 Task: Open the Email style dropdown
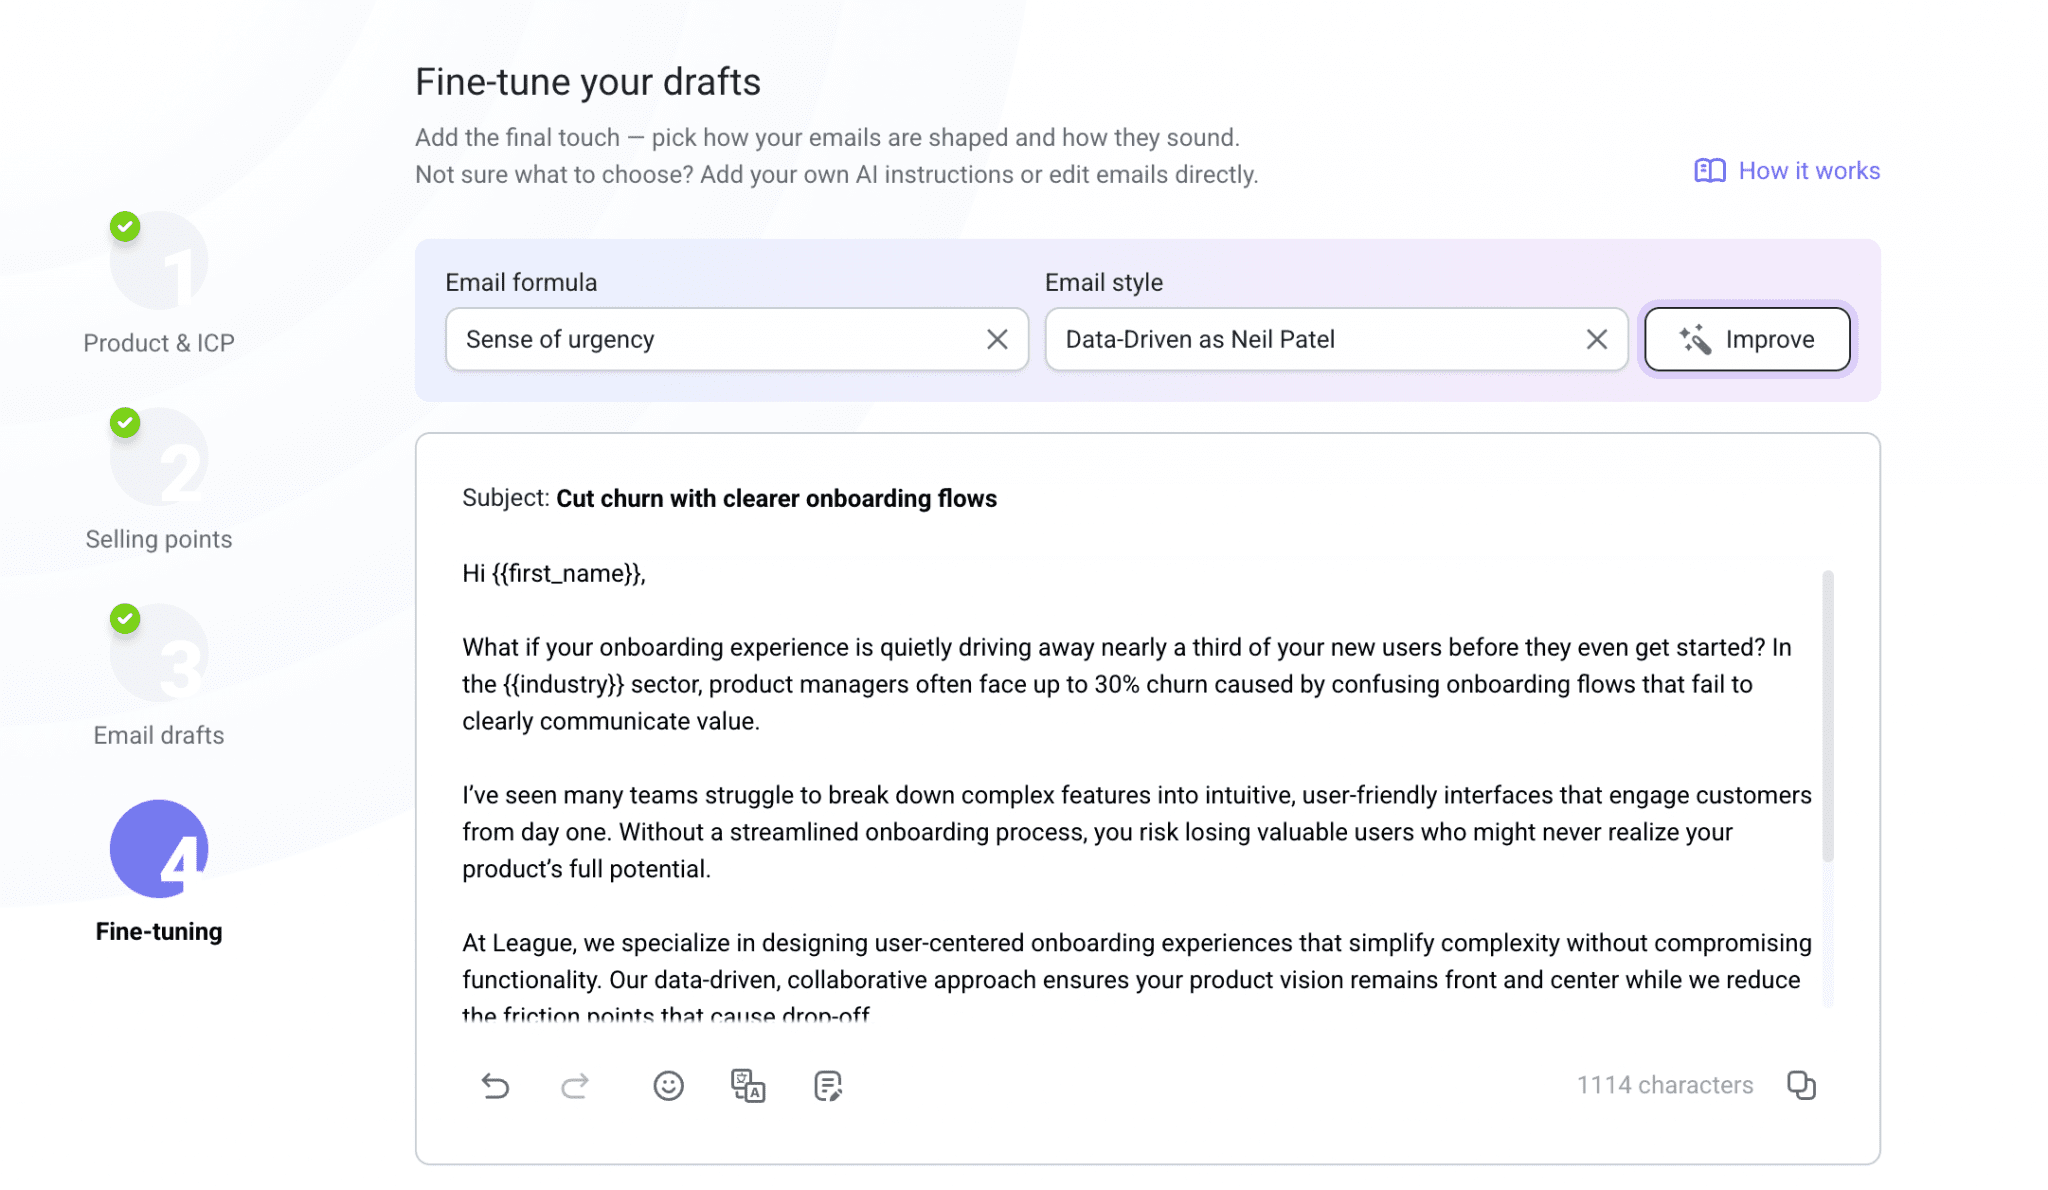[1300, 339]
